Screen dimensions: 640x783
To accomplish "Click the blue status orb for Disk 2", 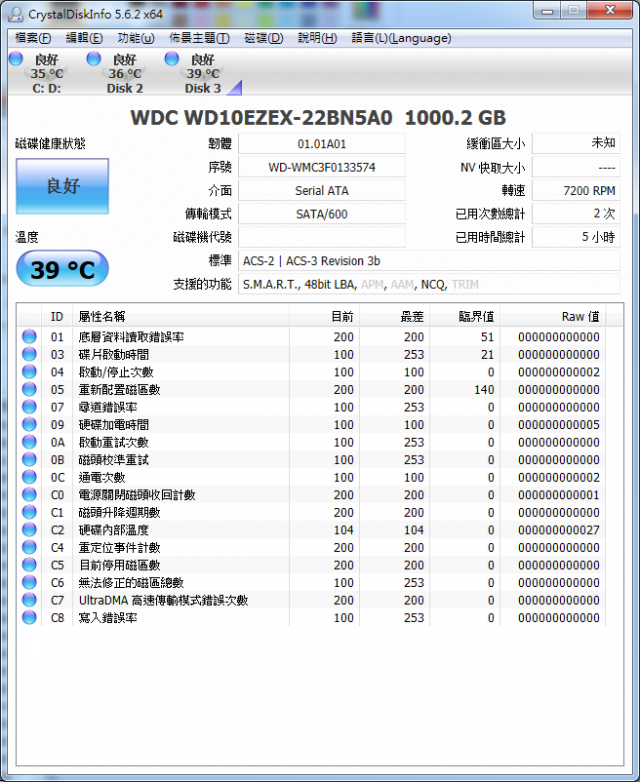I will [93, 58].
